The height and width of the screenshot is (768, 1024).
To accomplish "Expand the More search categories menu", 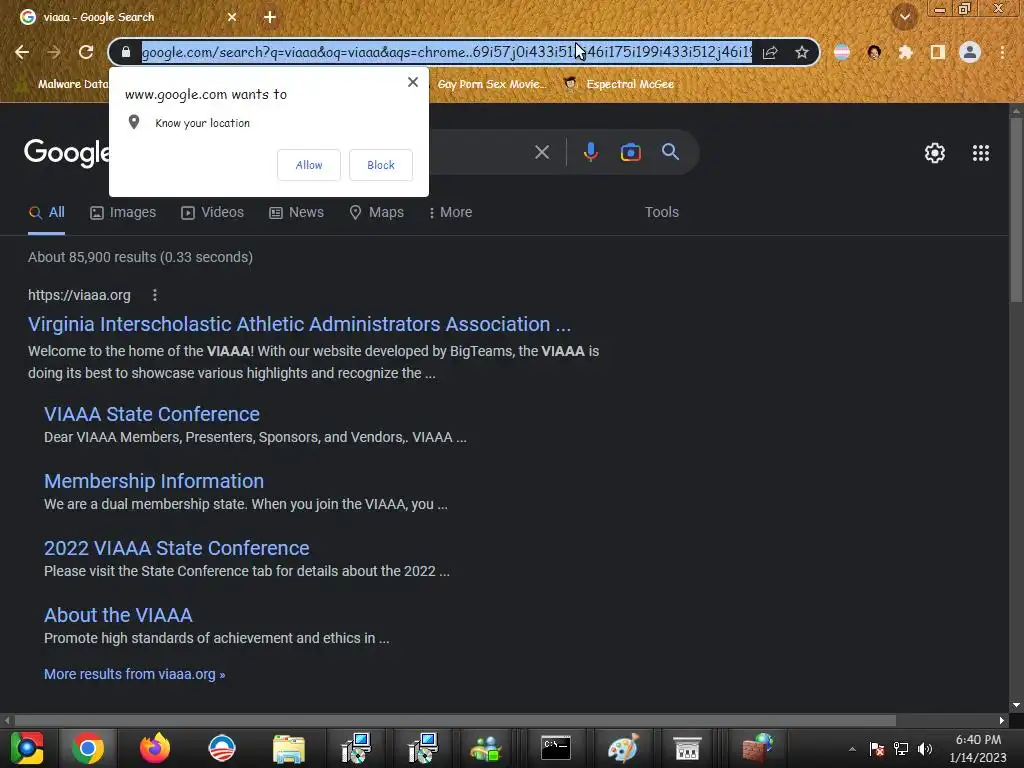I will click(451, 212).
